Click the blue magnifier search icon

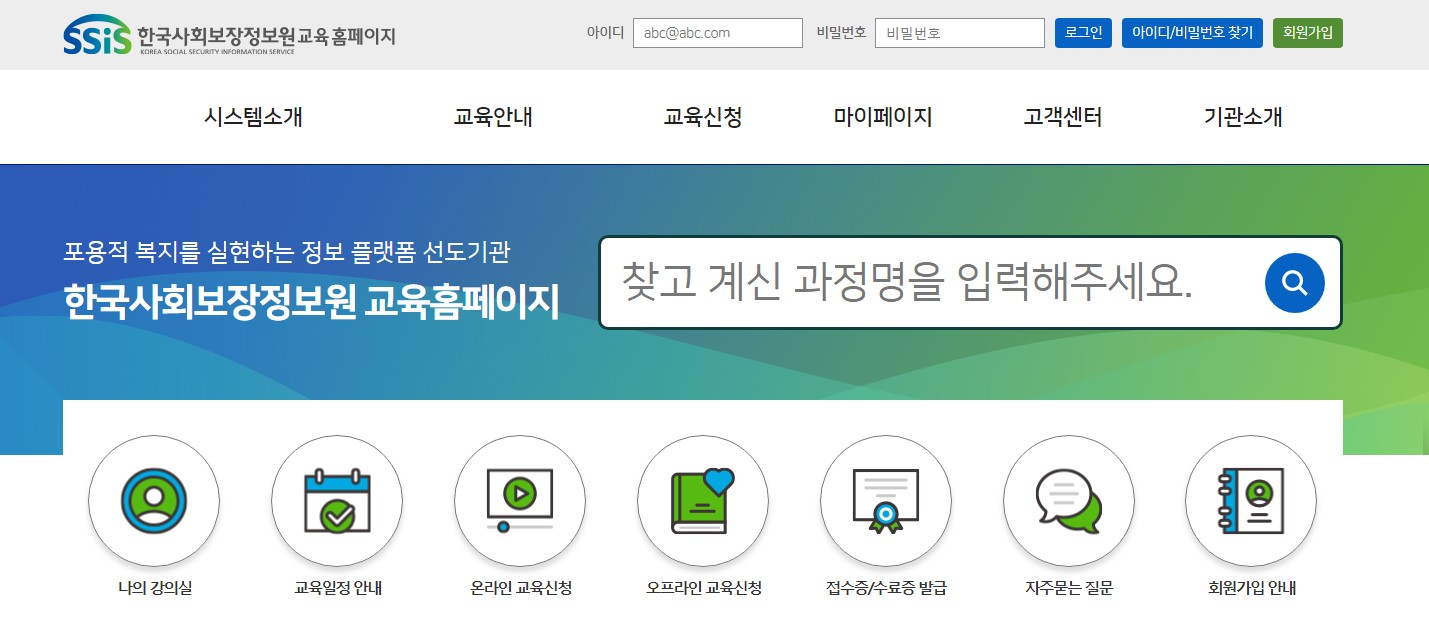pyautogui.click(x=1294, y=283)
